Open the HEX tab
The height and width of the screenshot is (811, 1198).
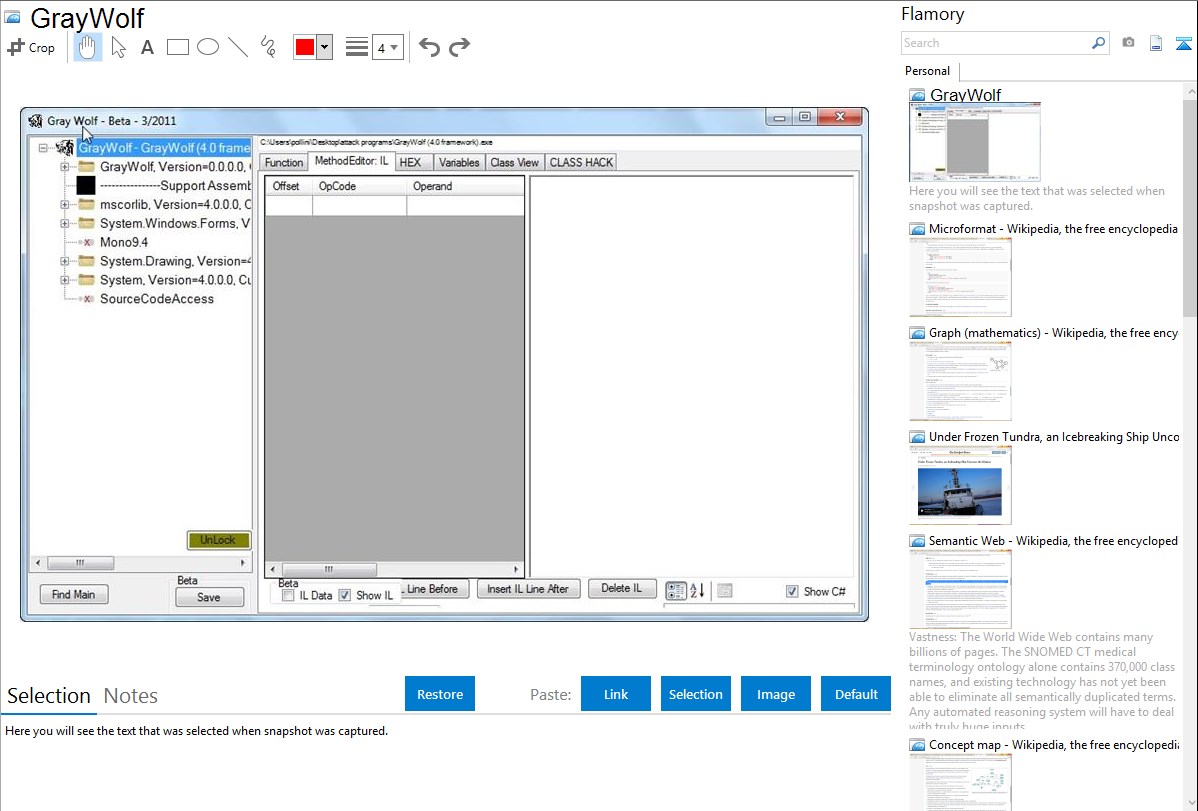410,163
